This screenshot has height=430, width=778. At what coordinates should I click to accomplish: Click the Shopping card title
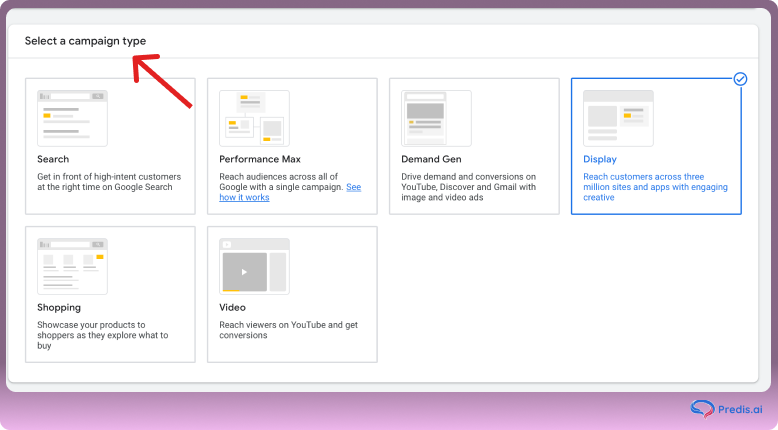[x=59, y=307]
